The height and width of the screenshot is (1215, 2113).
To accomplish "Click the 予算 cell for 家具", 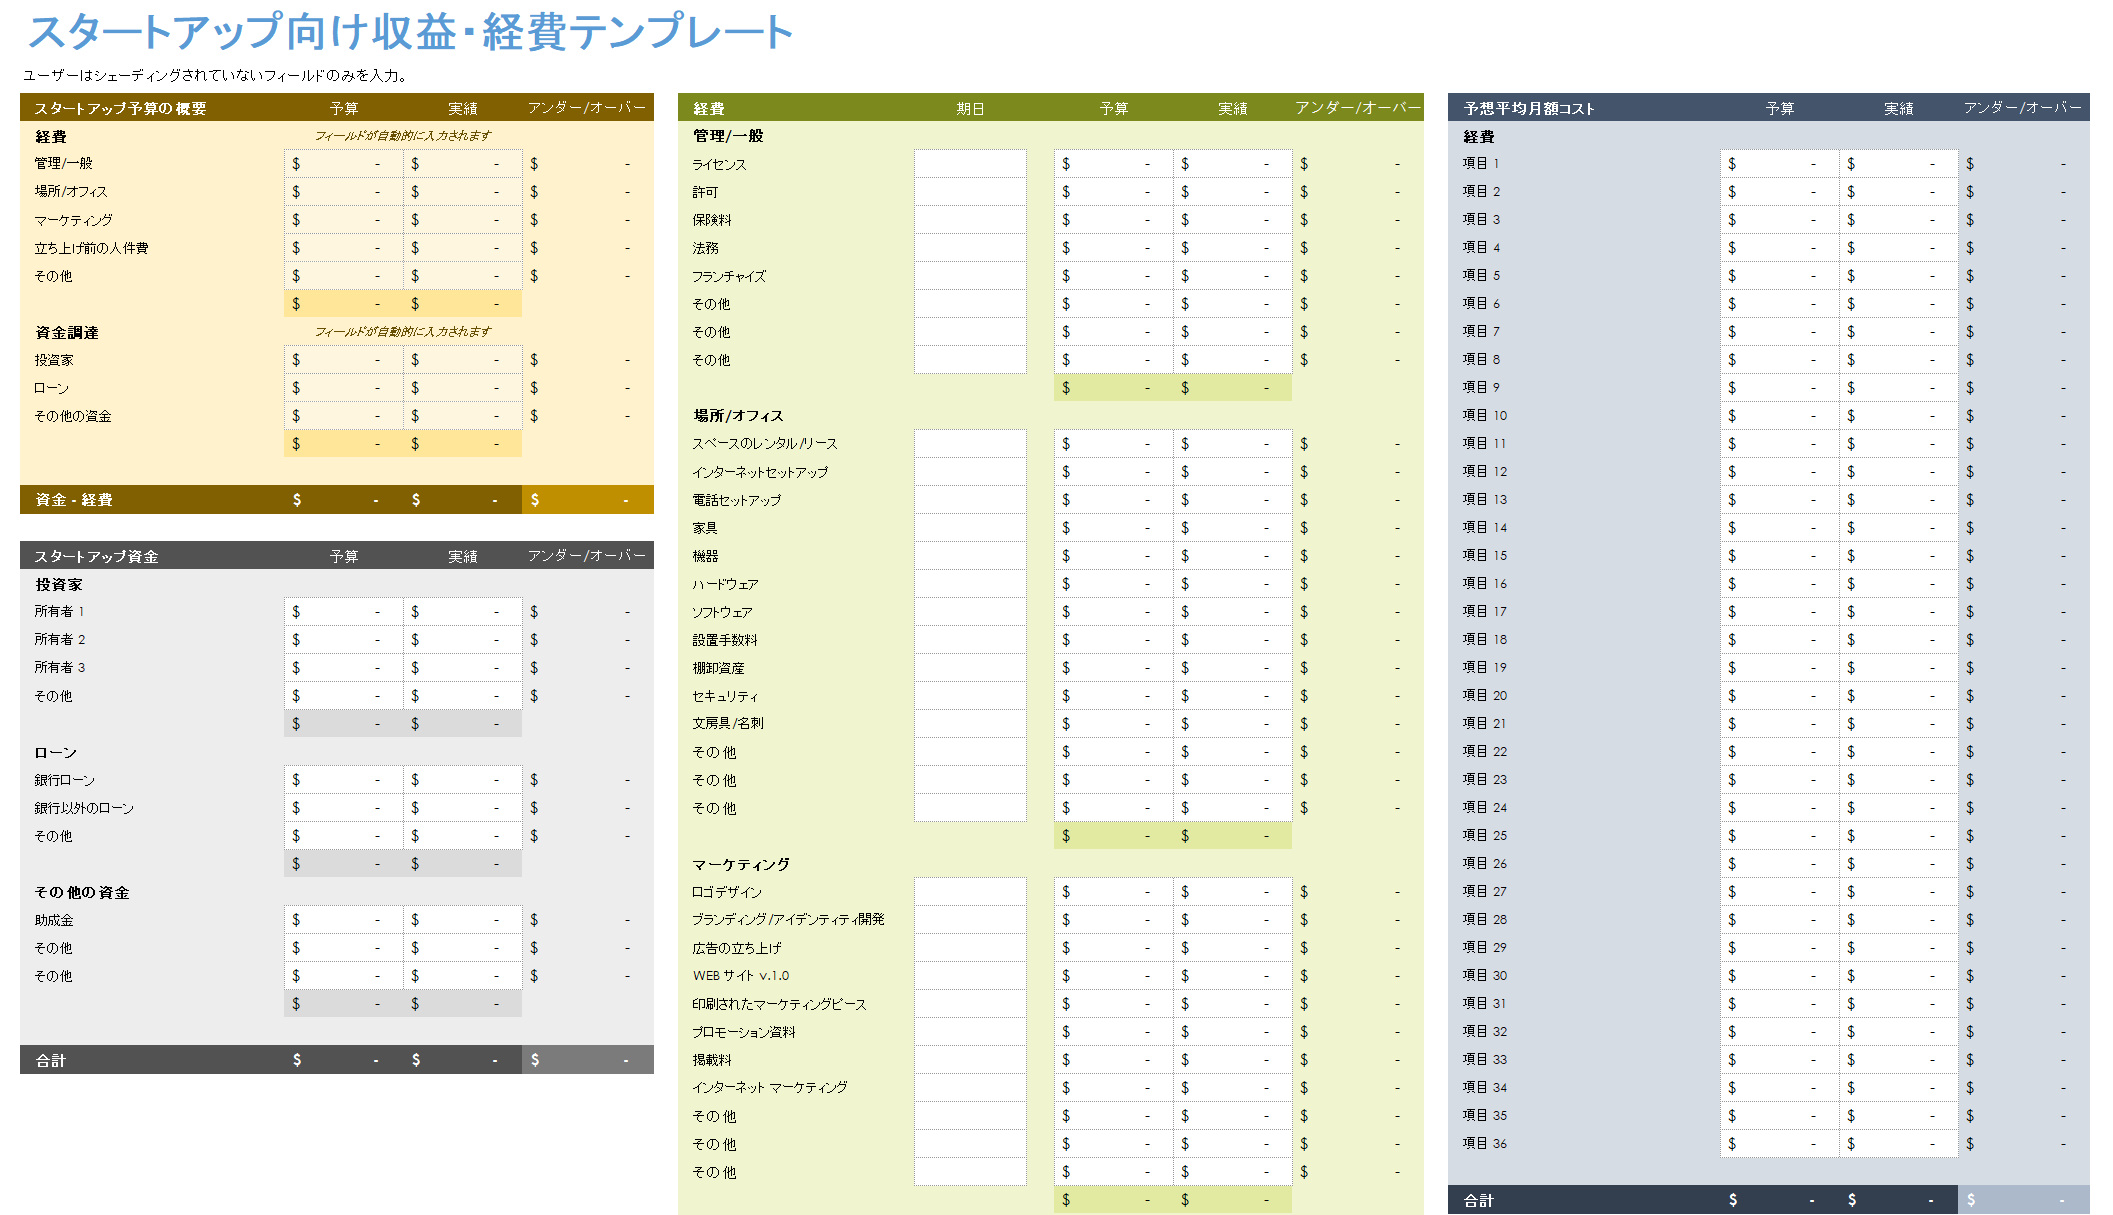I will point(1114,528).
